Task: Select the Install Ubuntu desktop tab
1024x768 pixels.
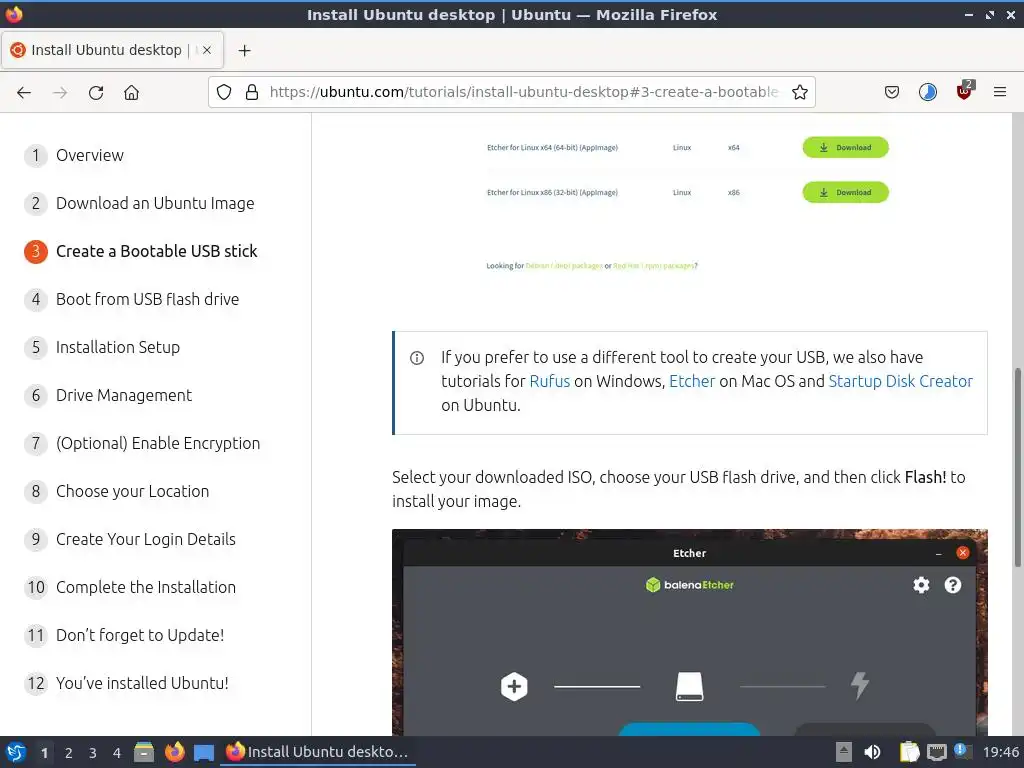Action: pyautogui.click(x=112, y=50)
